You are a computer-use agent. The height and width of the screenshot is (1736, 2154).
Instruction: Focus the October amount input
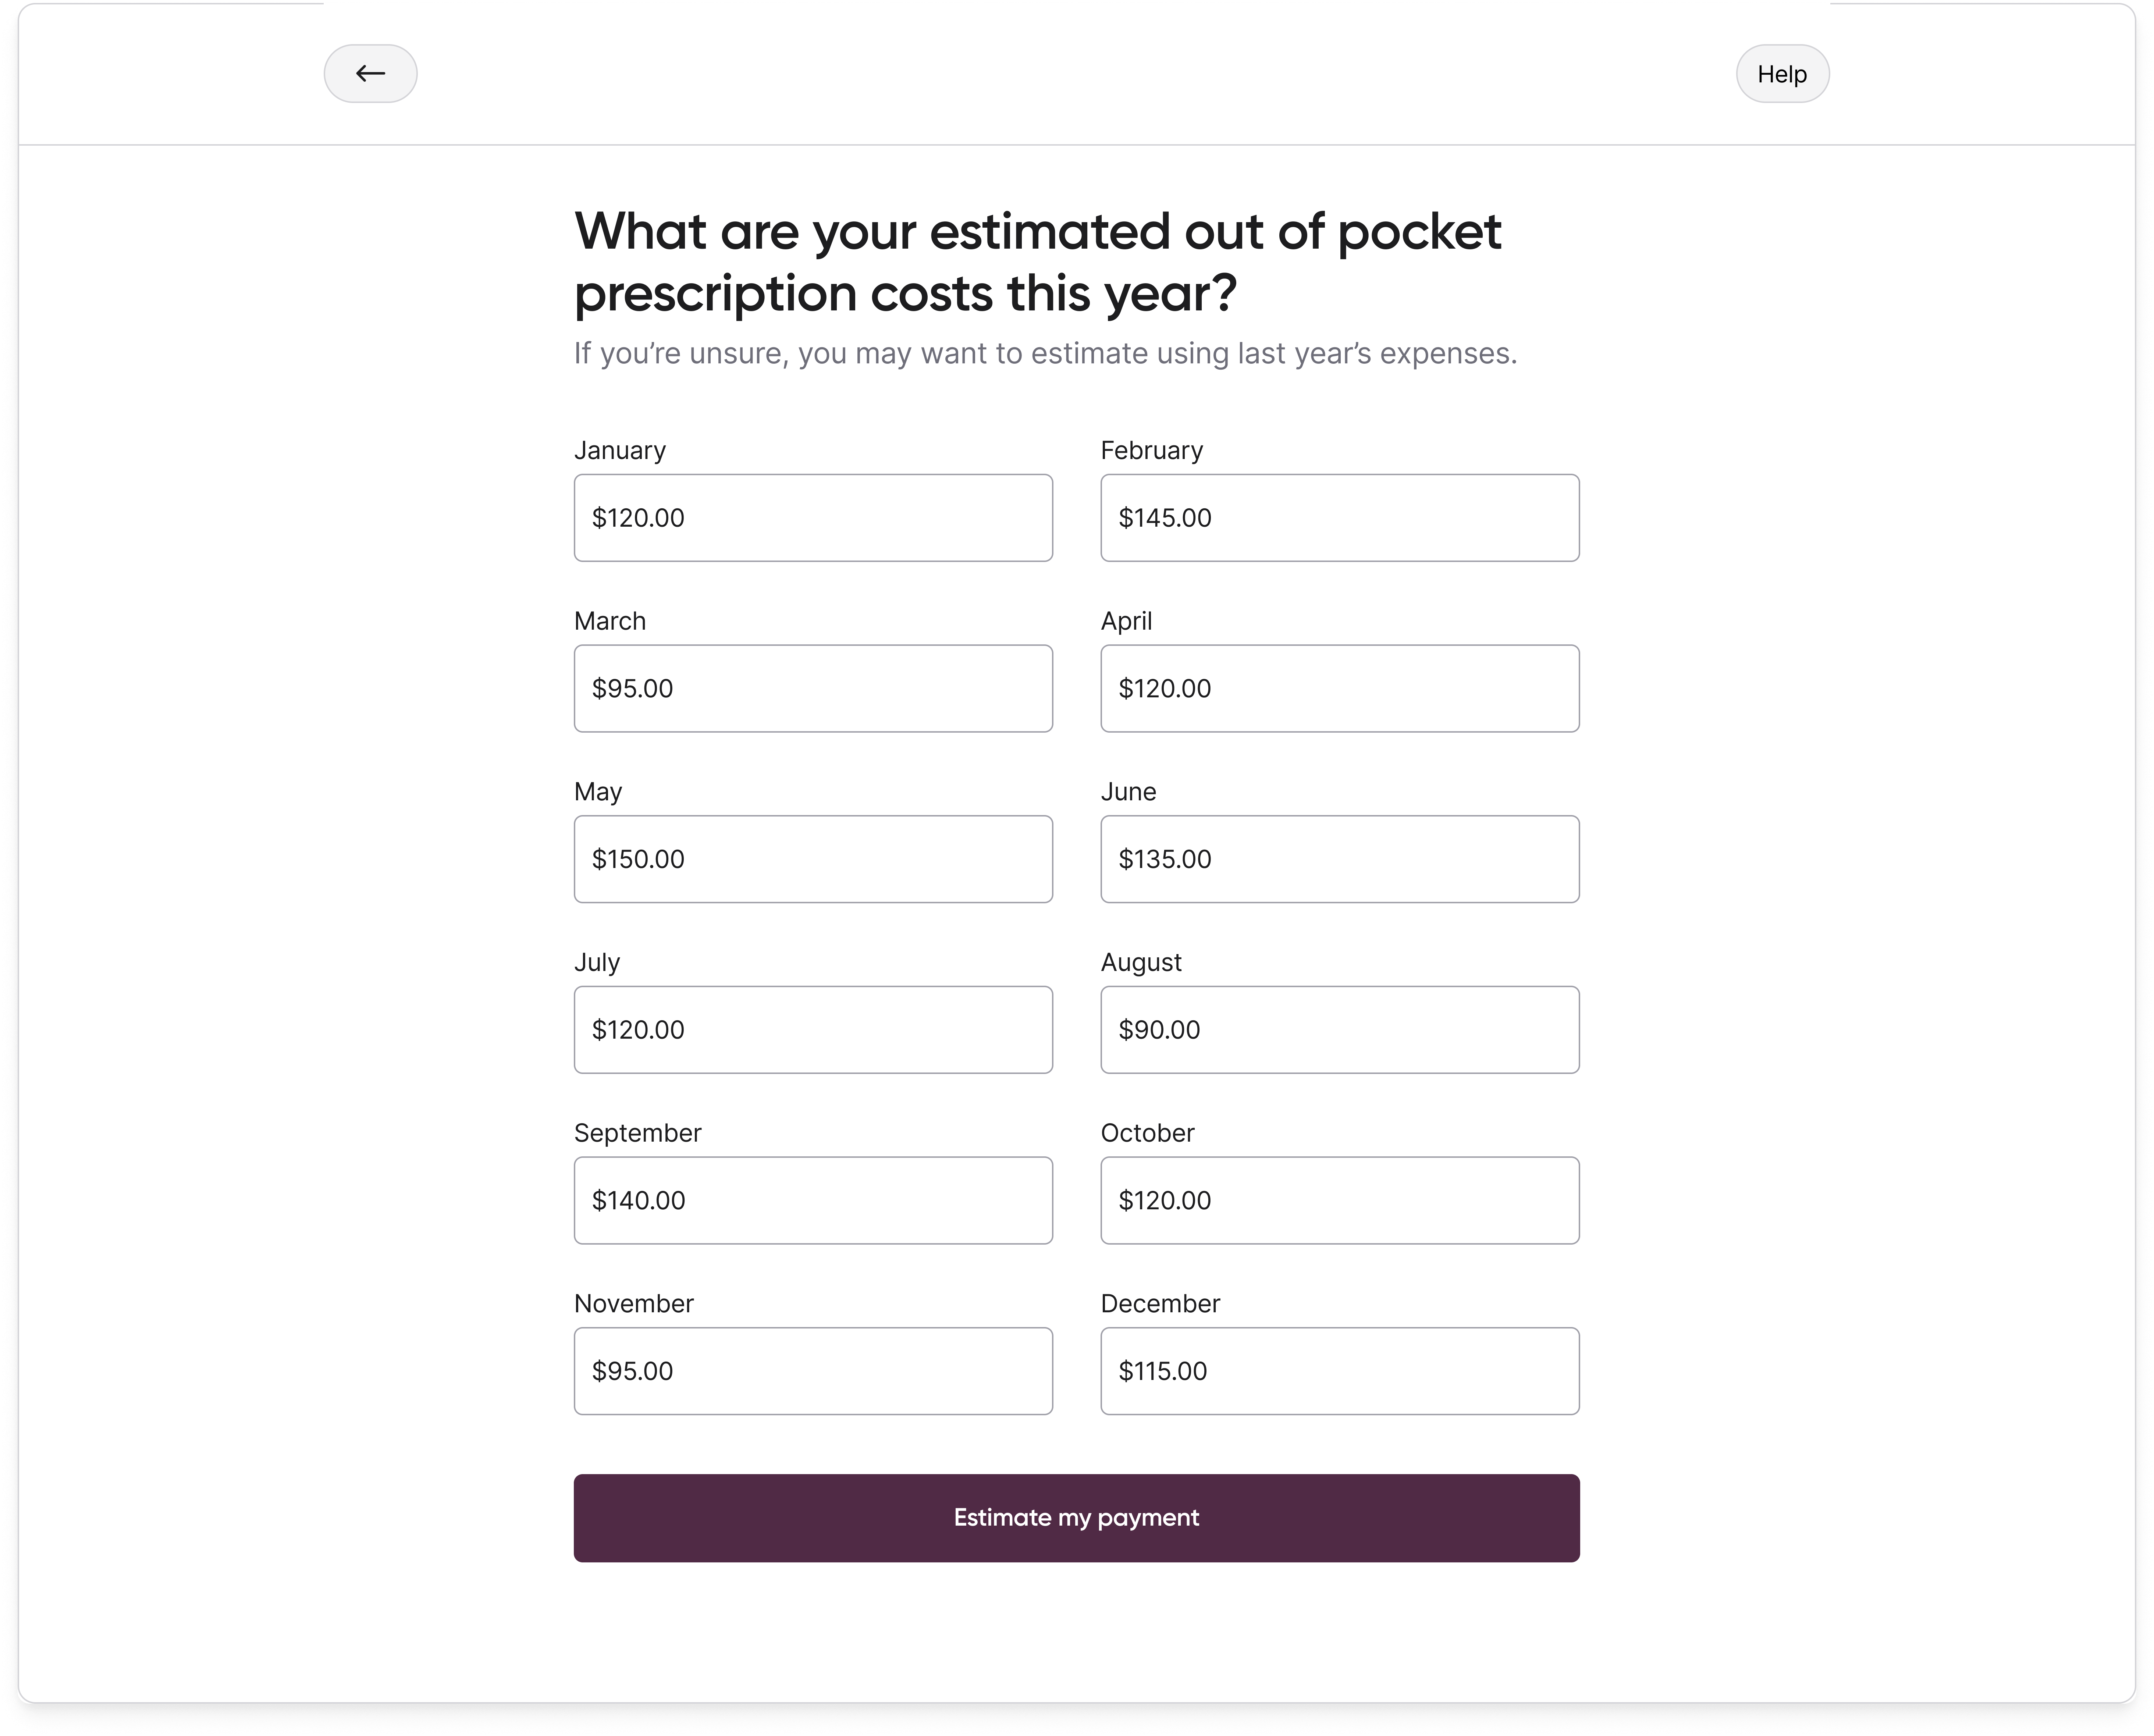pos(1339,1200)
